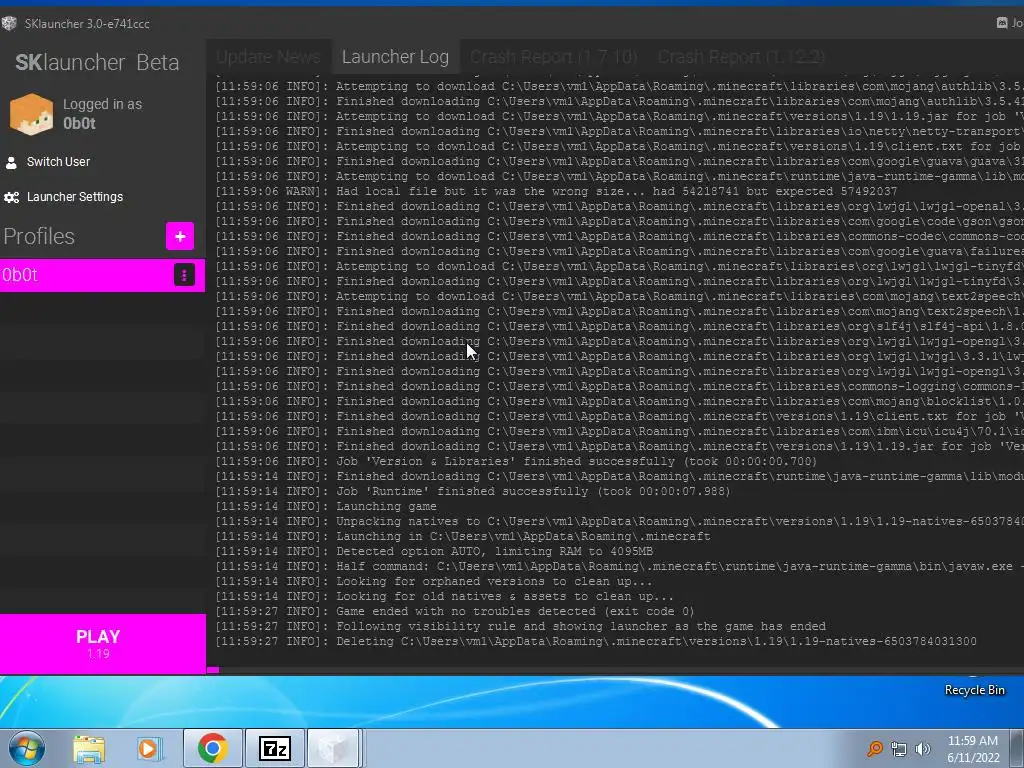Image resolution: width=1024 pixels, height=768 pixels.
Task: Open Windows Explorer from the taskbar
Action: [89, 748]
